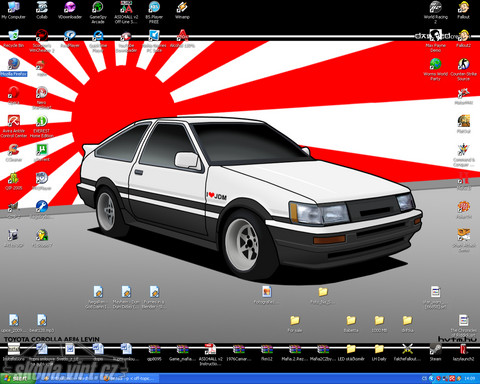Open the 1976Camar archive file
Image resolution: width=480 pixels, height=384 pixels.
238,352
